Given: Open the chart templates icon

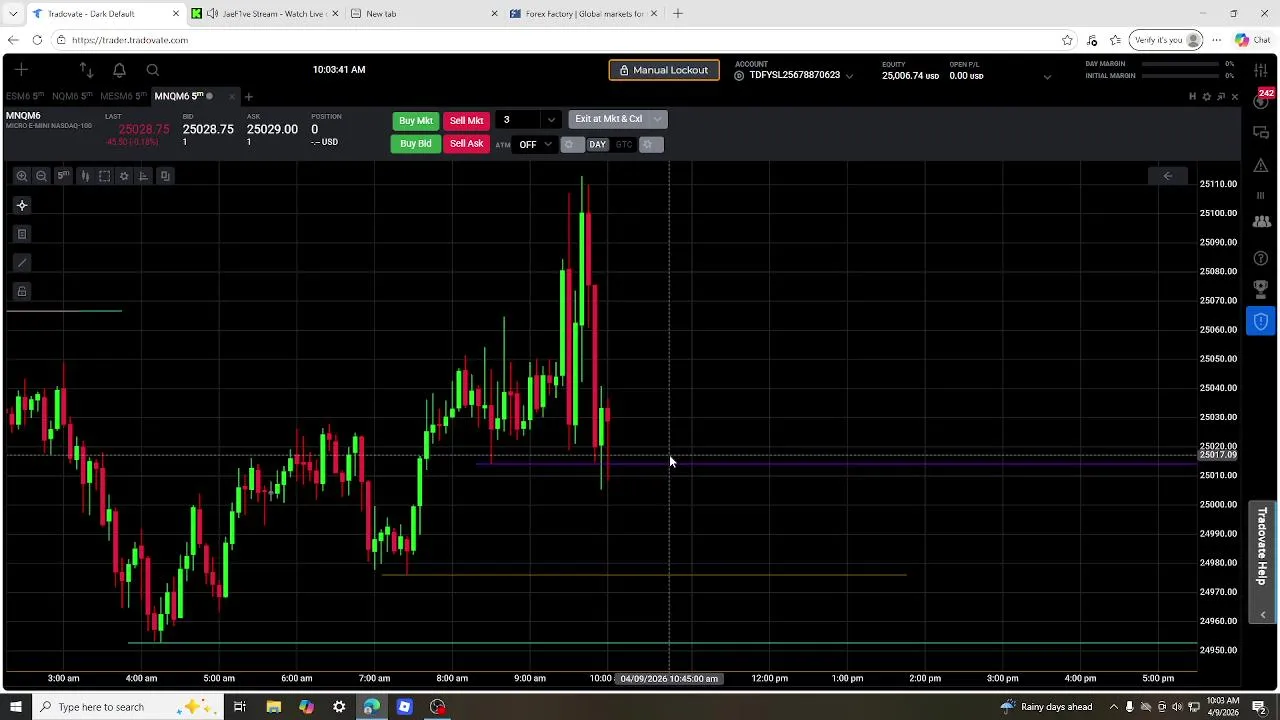Looking at the screenshot, I should click(165, 176).
